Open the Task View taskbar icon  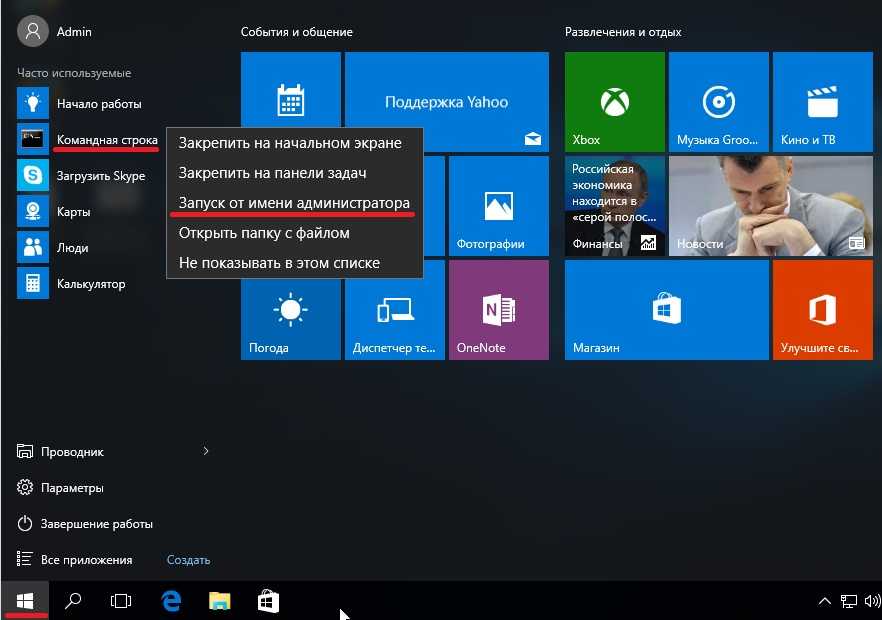(121, 600)
